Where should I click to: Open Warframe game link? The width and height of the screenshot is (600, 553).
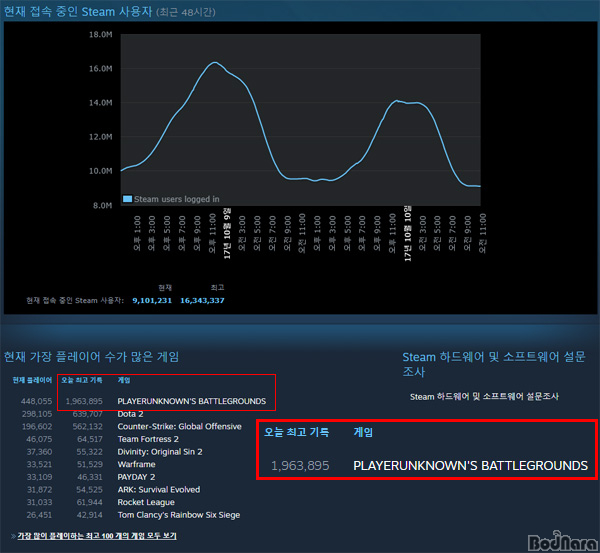pyautogui.click(x=137, y=465)
